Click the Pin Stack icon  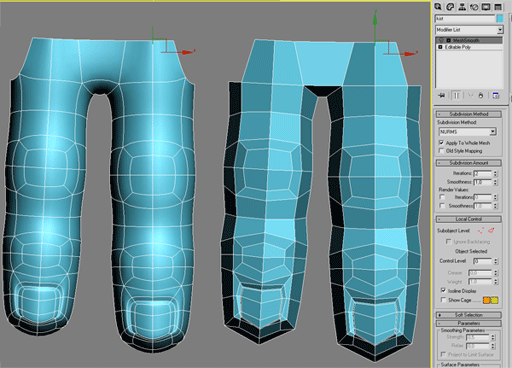442,96
